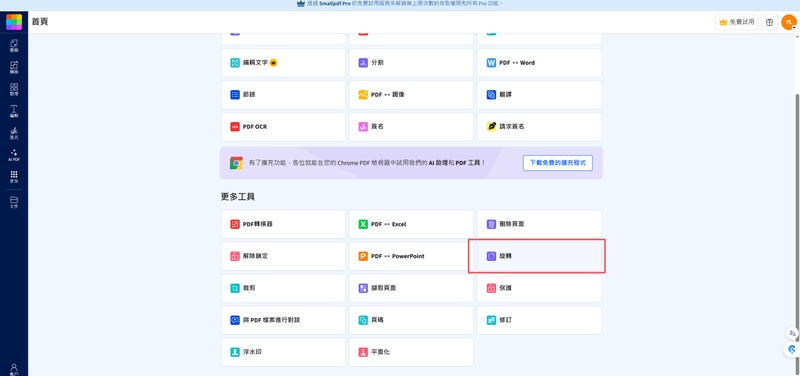Image resolution: width=800 pixels, height=376 pixels.
Task: Open the 翻譯 translate tool
Action: [x=539, y=94]
